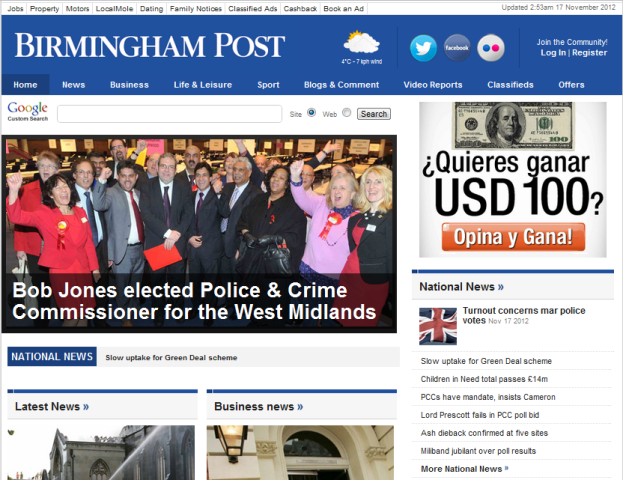Screen dimensions: 623x480
Task: Select the Web search radio button
Action: tap(347, 112)
